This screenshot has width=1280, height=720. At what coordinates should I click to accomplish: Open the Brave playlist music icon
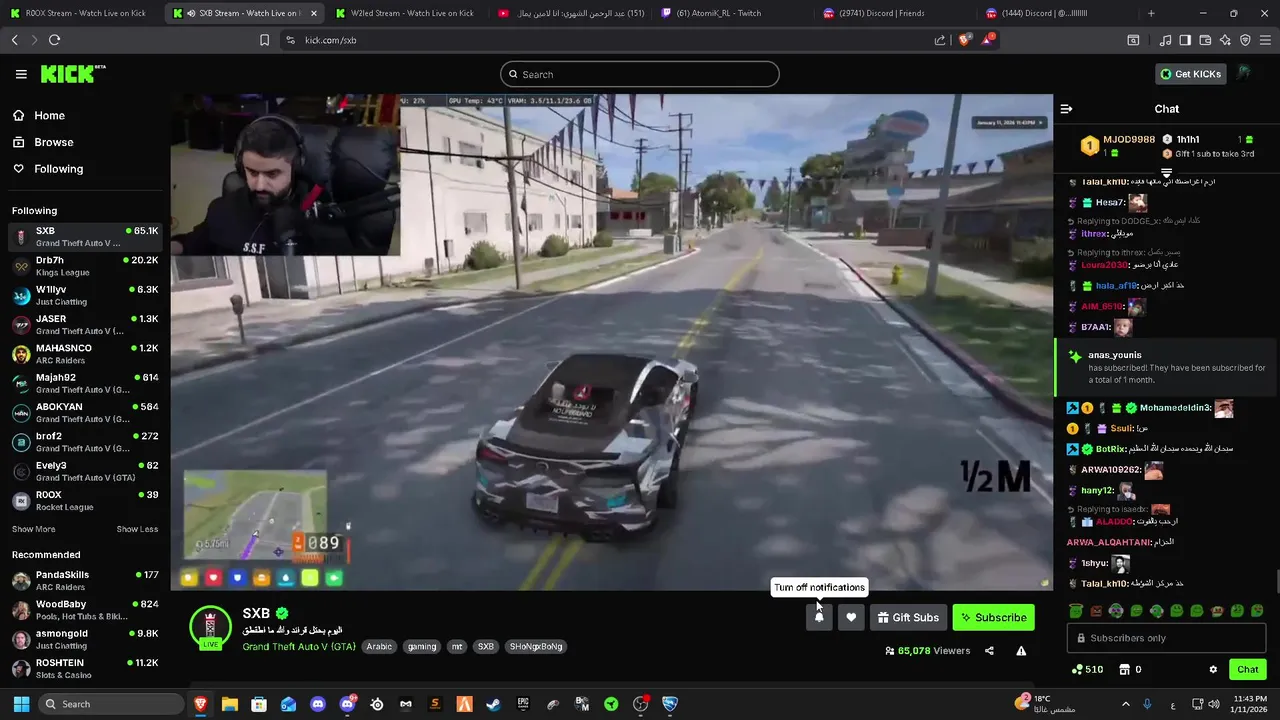click(x=1165, y=40)
